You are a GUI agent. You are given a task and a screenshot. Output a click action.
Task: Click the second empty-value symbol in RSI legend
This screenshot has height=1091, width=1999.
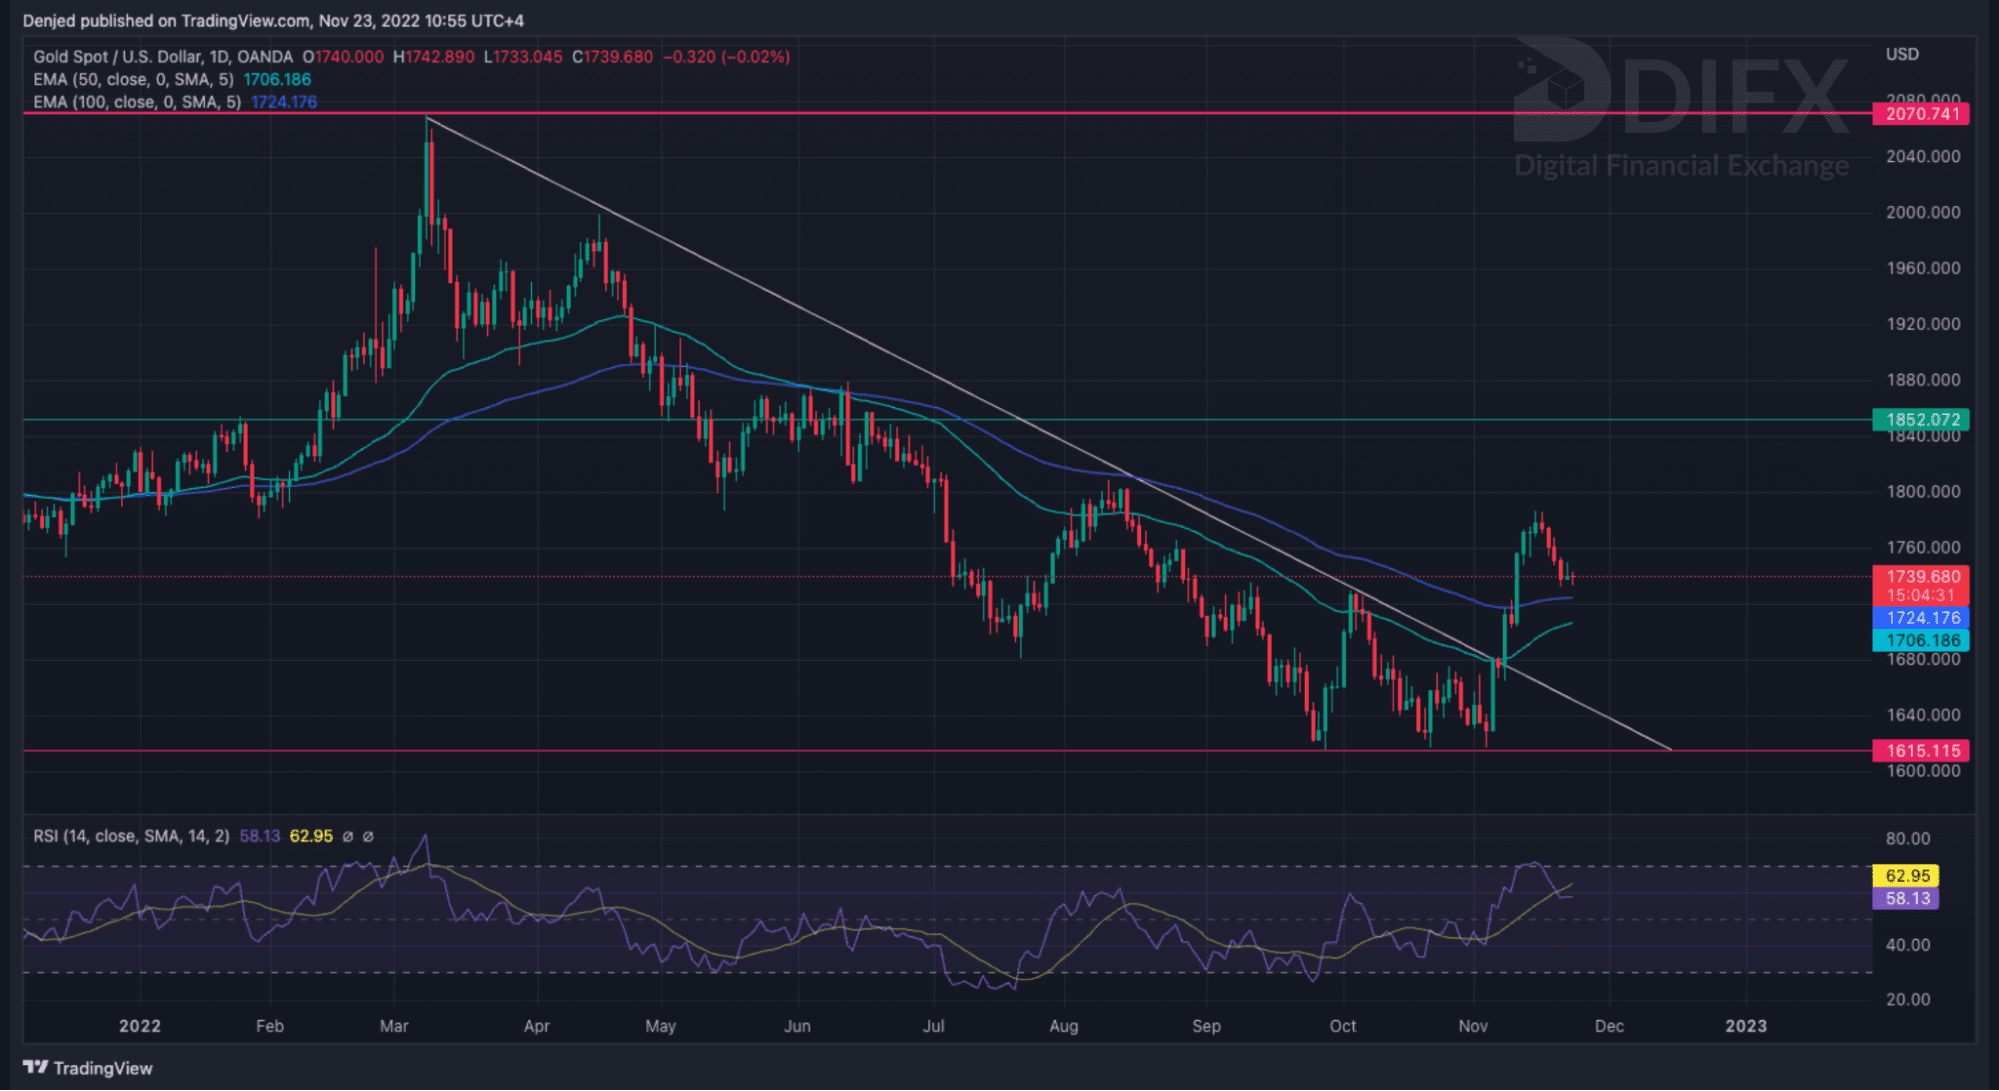point(368,836)
